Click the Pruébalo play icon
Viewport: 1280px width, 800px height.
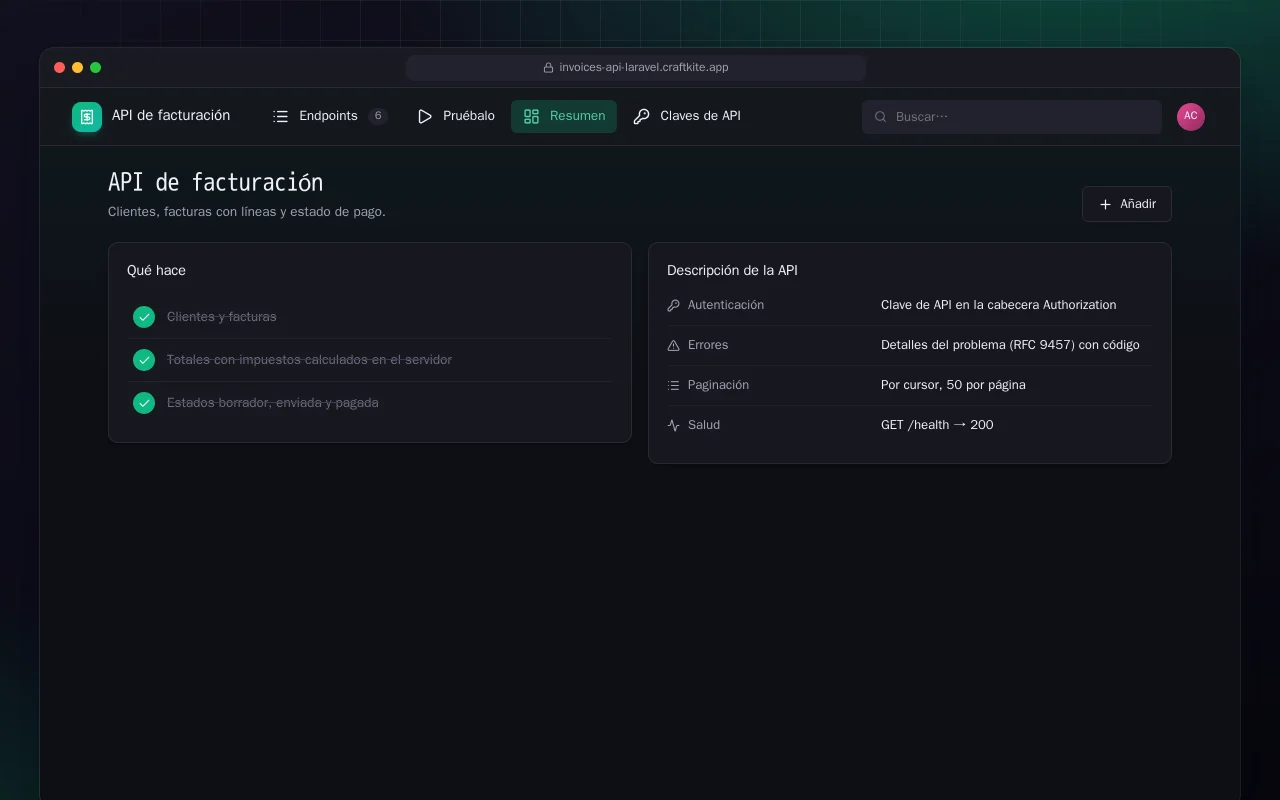425,117
